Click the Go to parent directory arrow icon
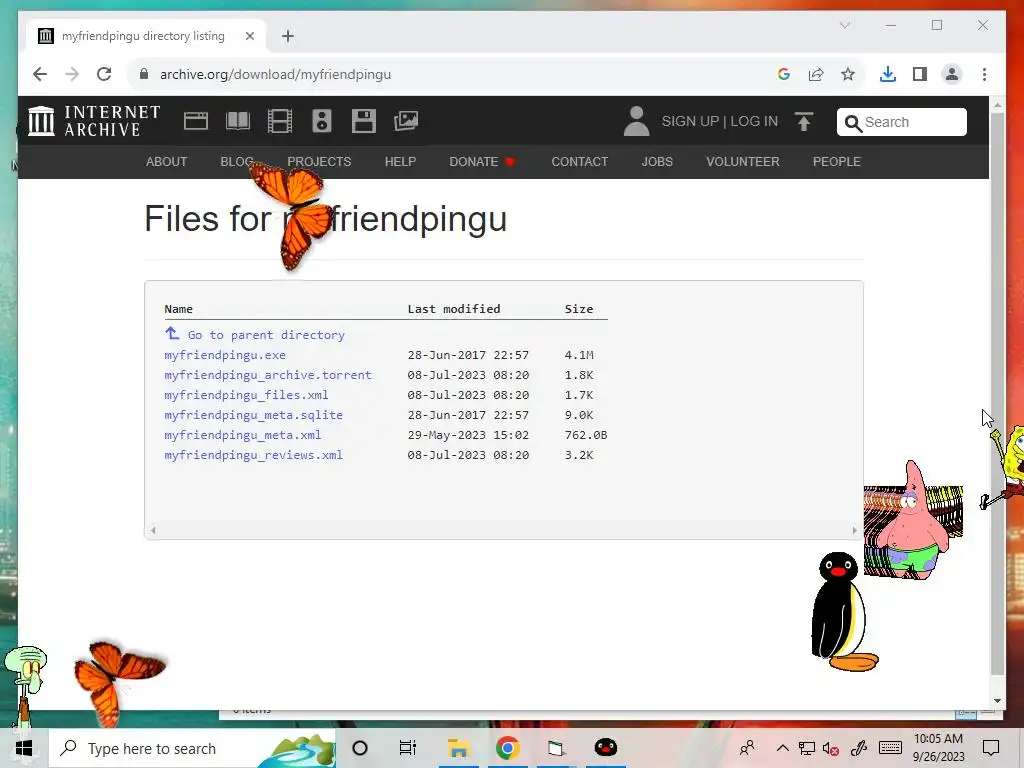Viewport: 1024px width, 768px height. click(172, 334)
